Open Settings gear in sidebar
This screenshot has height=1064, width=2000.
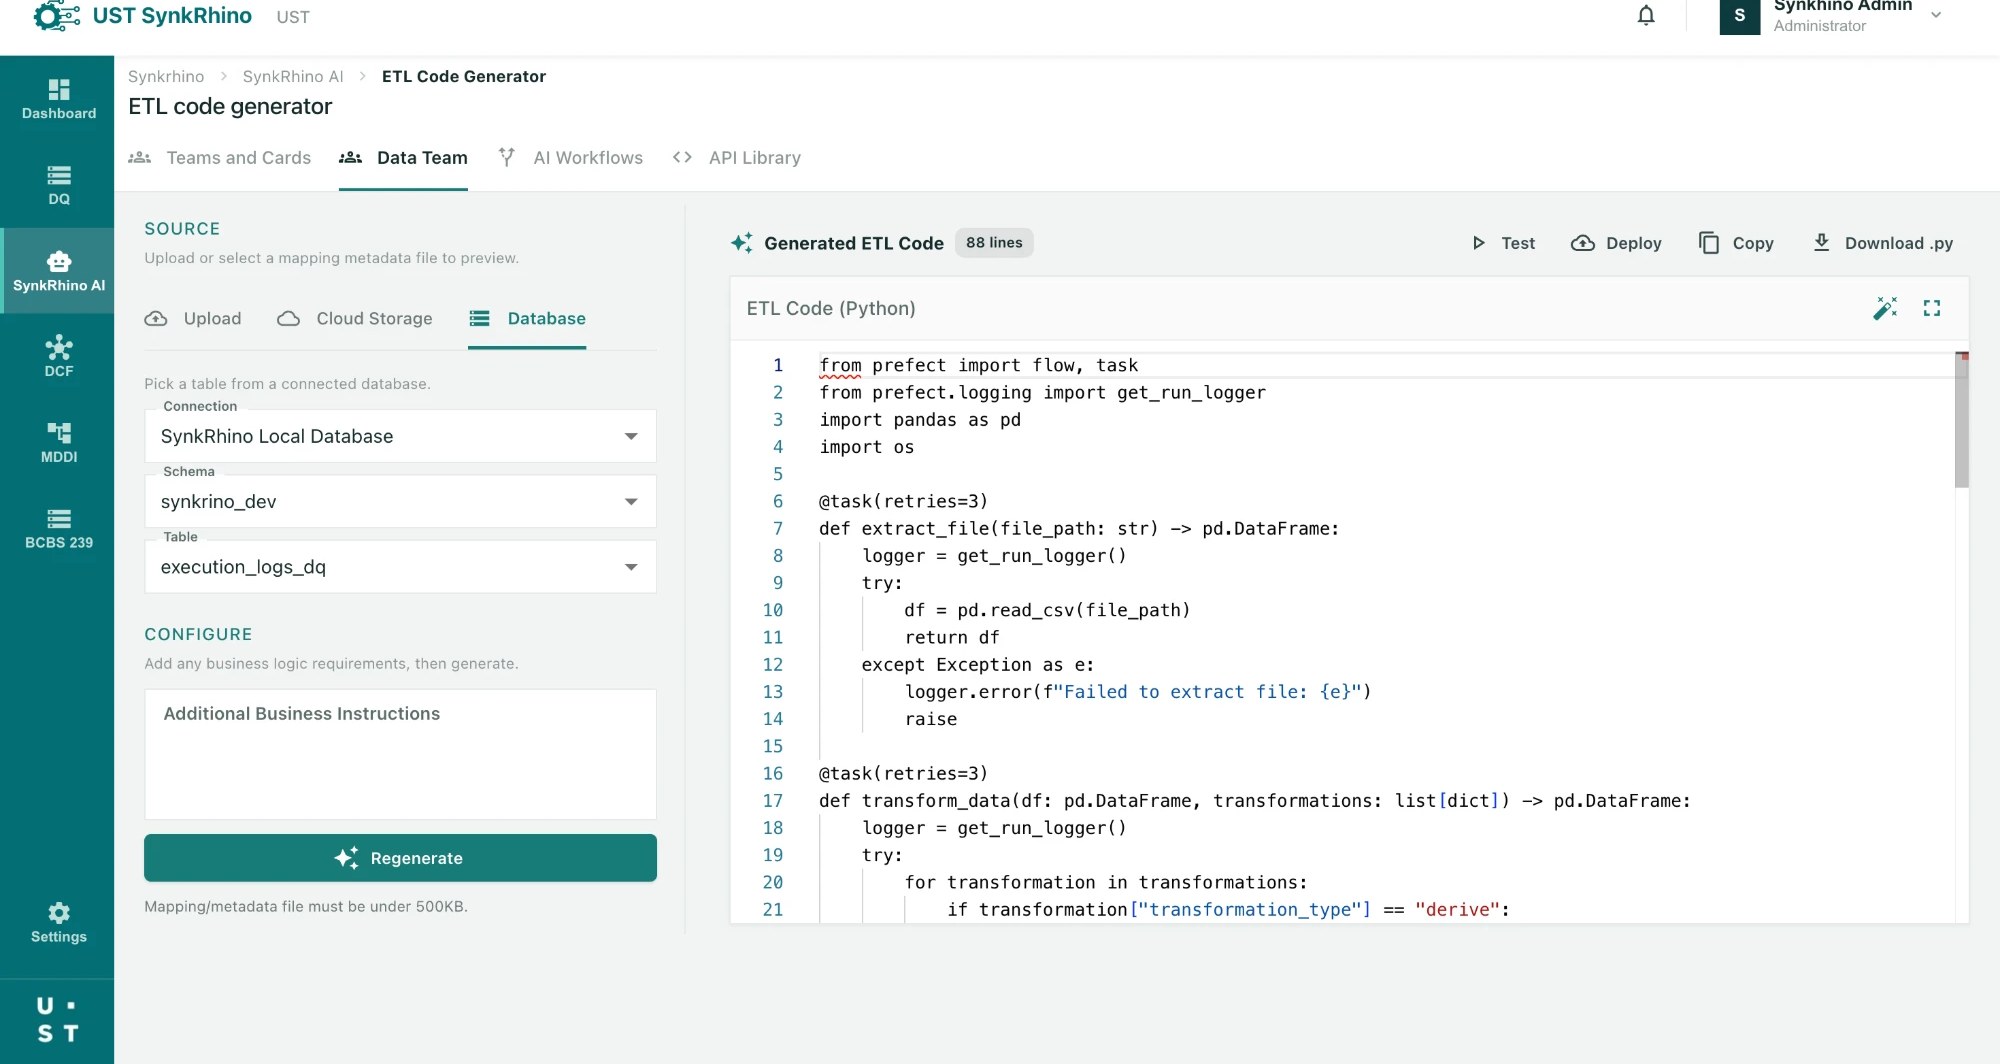[x=58, y=922]
